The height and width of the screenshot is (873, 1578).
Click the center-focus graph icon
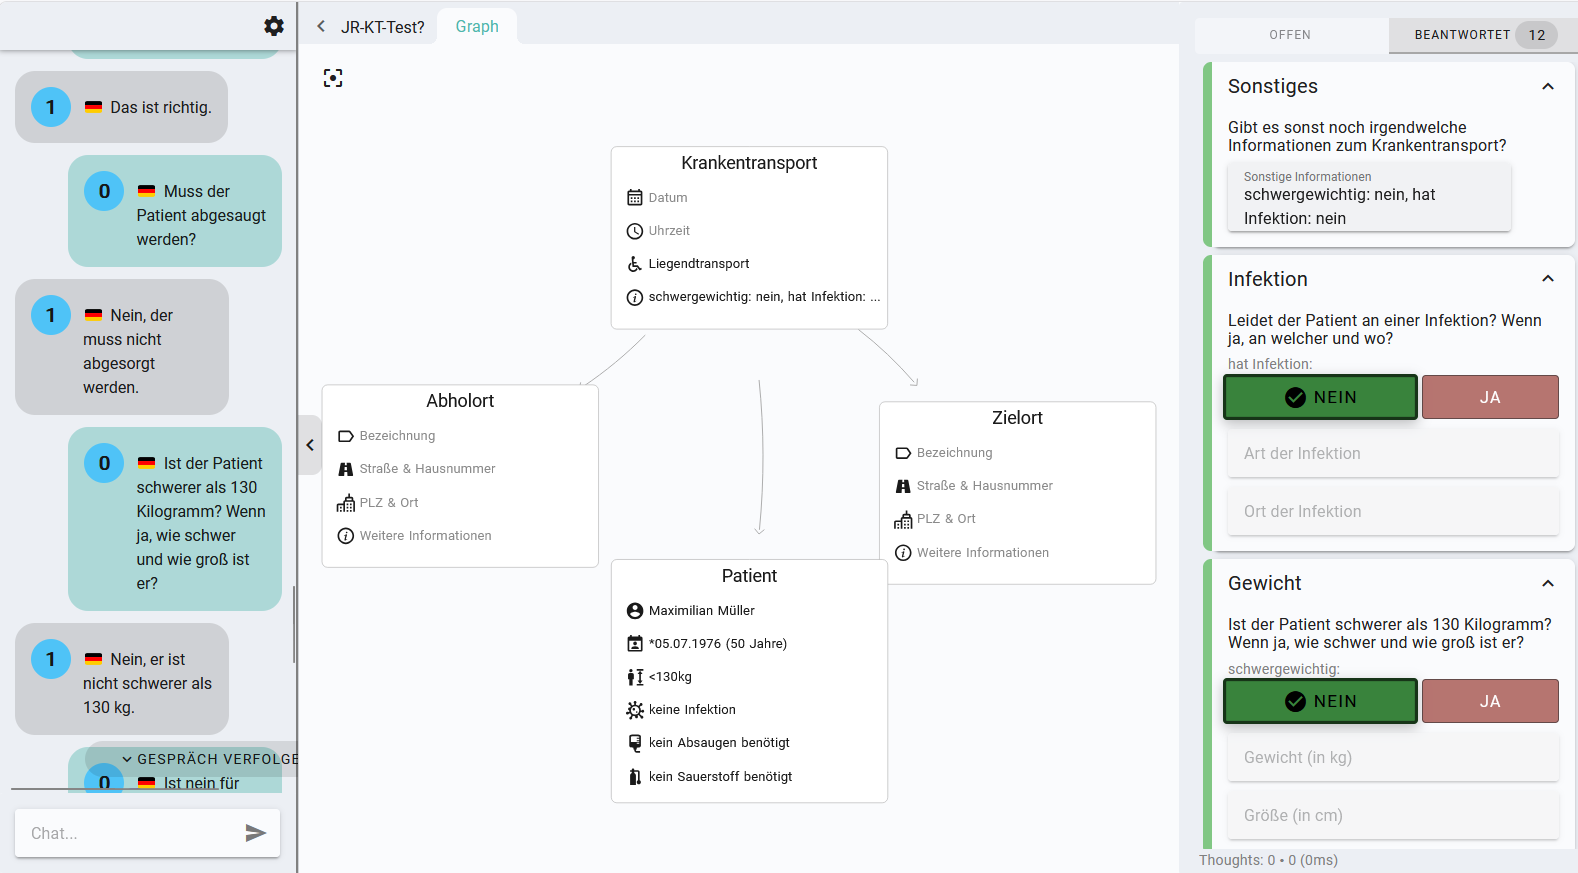point(333,78)
